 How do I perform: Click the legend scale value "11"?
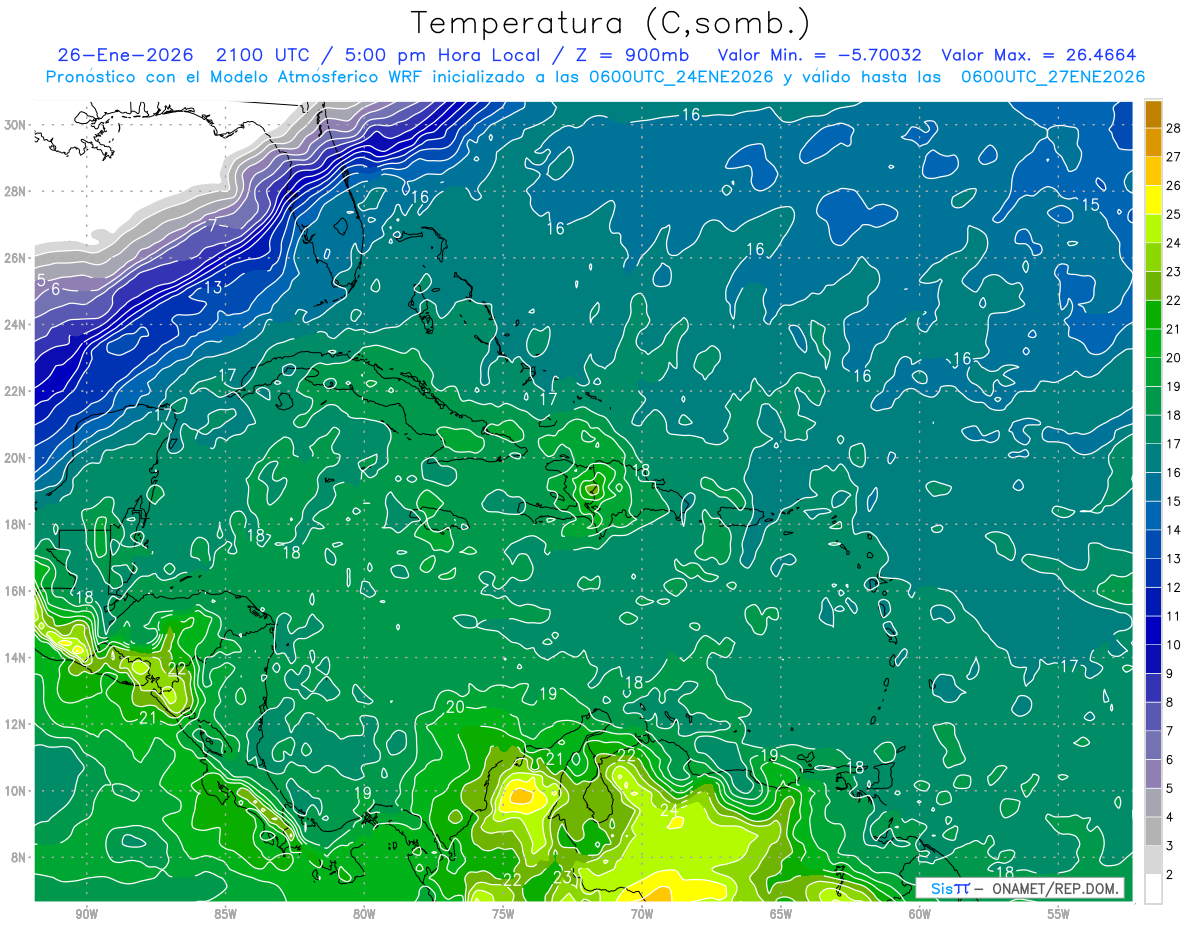pyautogui.click(x=1174, y=616)
